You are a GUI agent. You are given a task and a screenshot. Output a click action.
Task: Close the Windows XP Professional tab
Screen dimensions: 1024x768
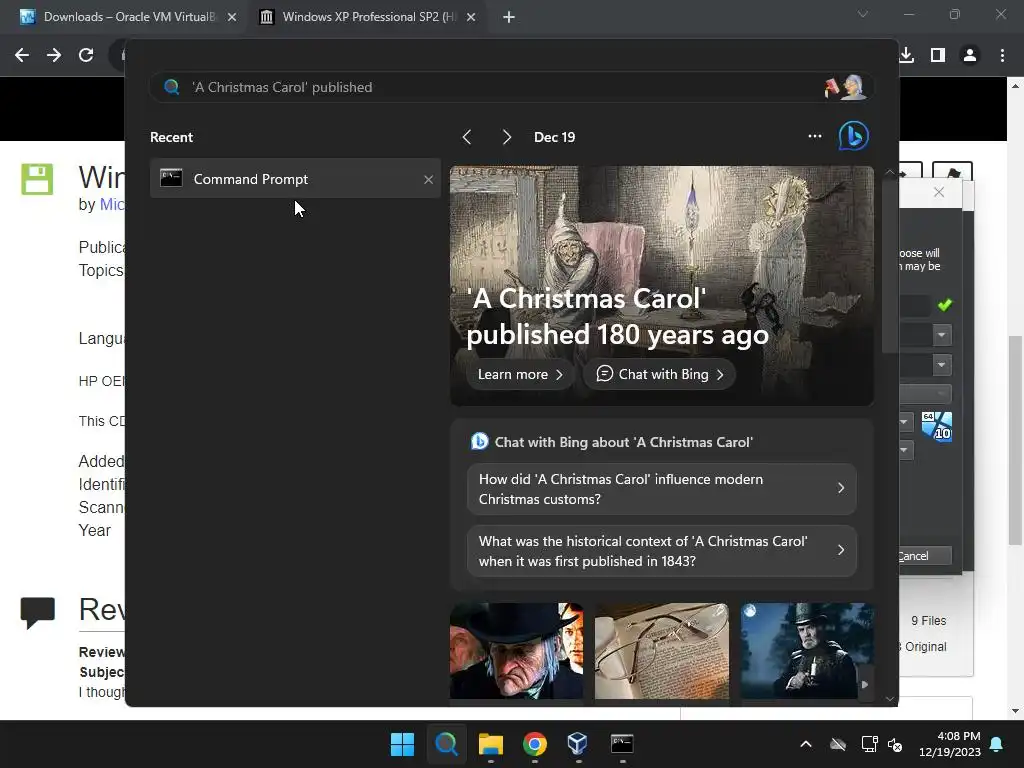[x=471, y=17]
